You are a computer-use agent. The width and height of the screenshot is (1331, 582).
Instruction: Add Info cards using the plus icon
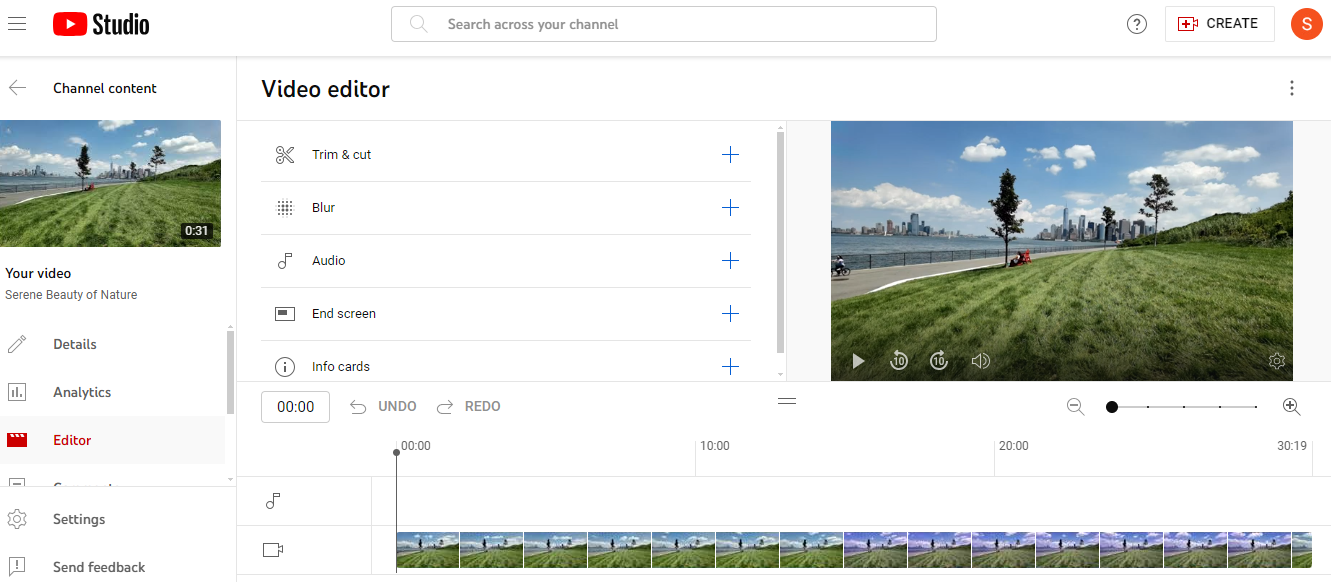(x=730, y=367)
